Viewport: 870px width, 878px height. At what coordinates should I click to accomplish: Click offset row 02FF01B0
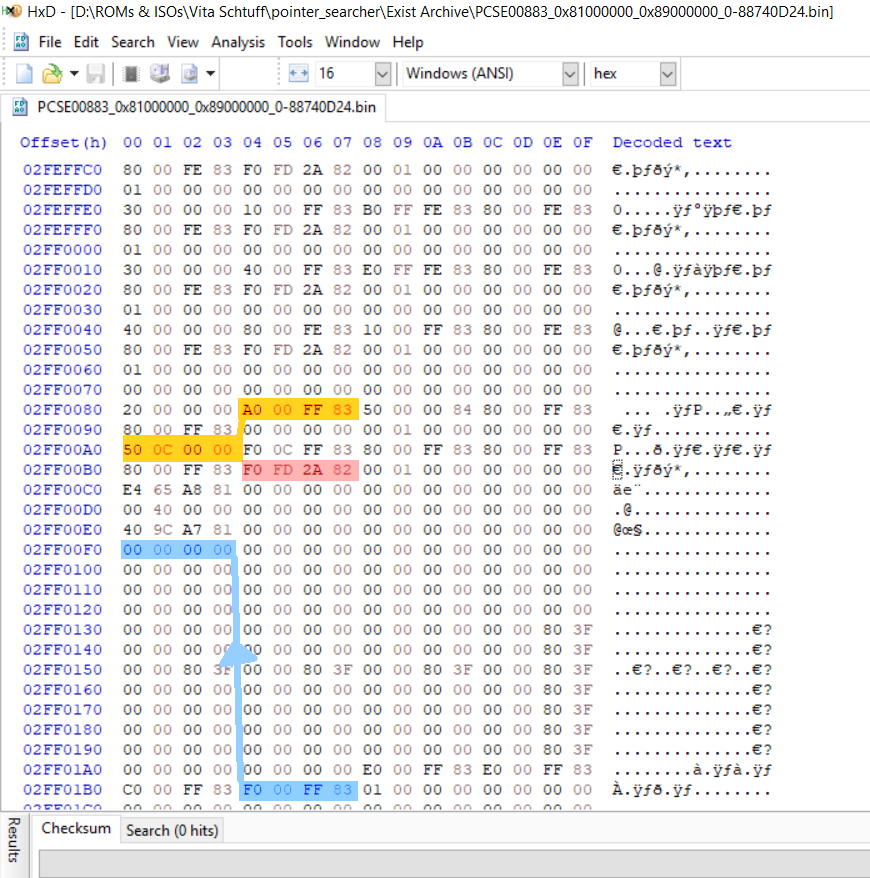(x=62, y=790)
